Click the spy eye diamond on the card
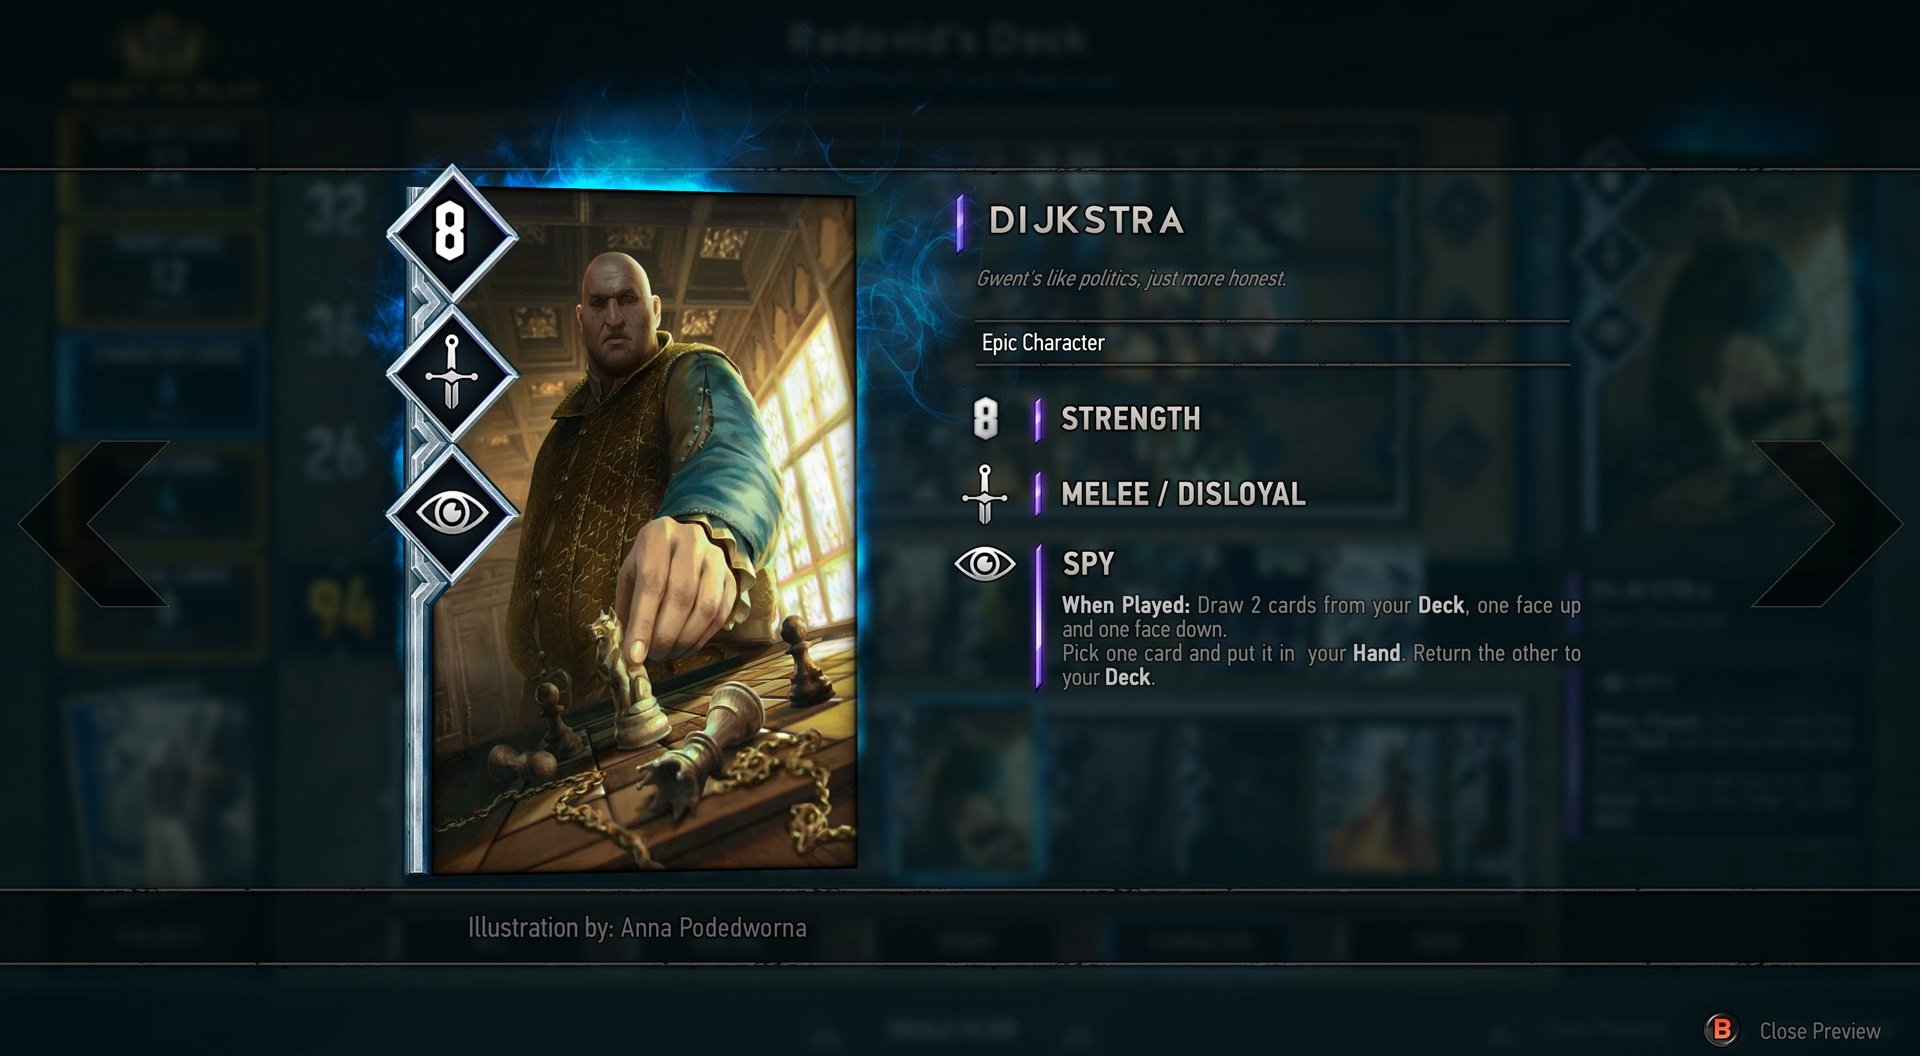This screenshot has height=1056, width=1922. [x=452, y=513]
